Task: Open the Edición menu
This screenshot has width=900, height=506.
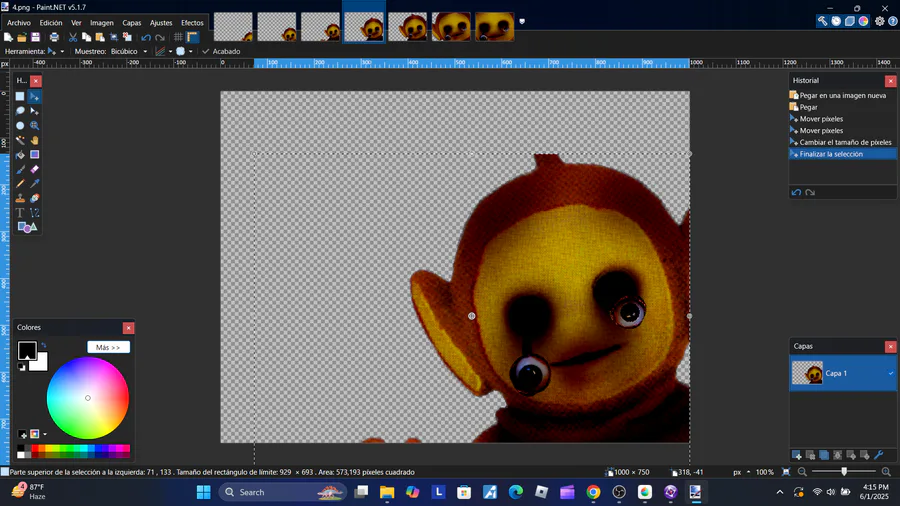Action: coord(51,23)
